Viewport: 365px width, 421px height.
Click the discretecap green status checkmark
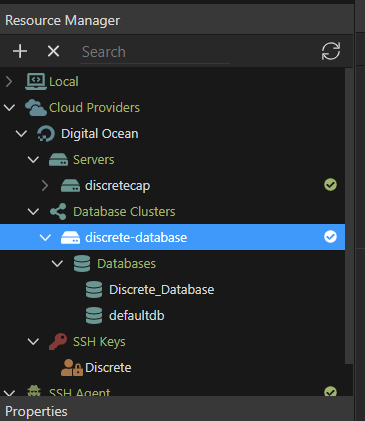[x=330, y=185]
